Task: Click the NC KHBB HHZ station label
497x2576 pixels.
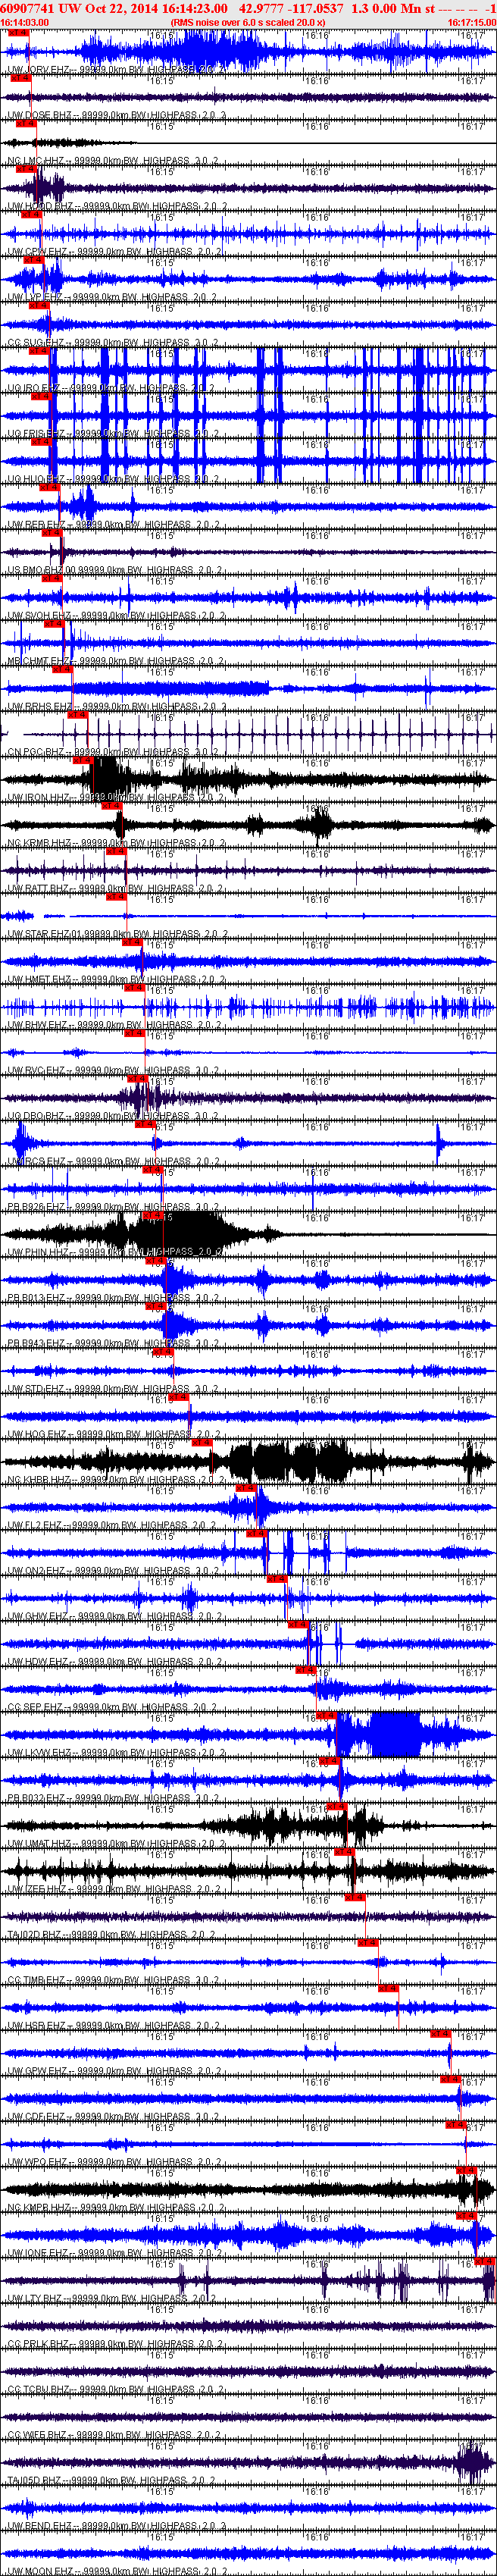Action: click(117, 1479)
